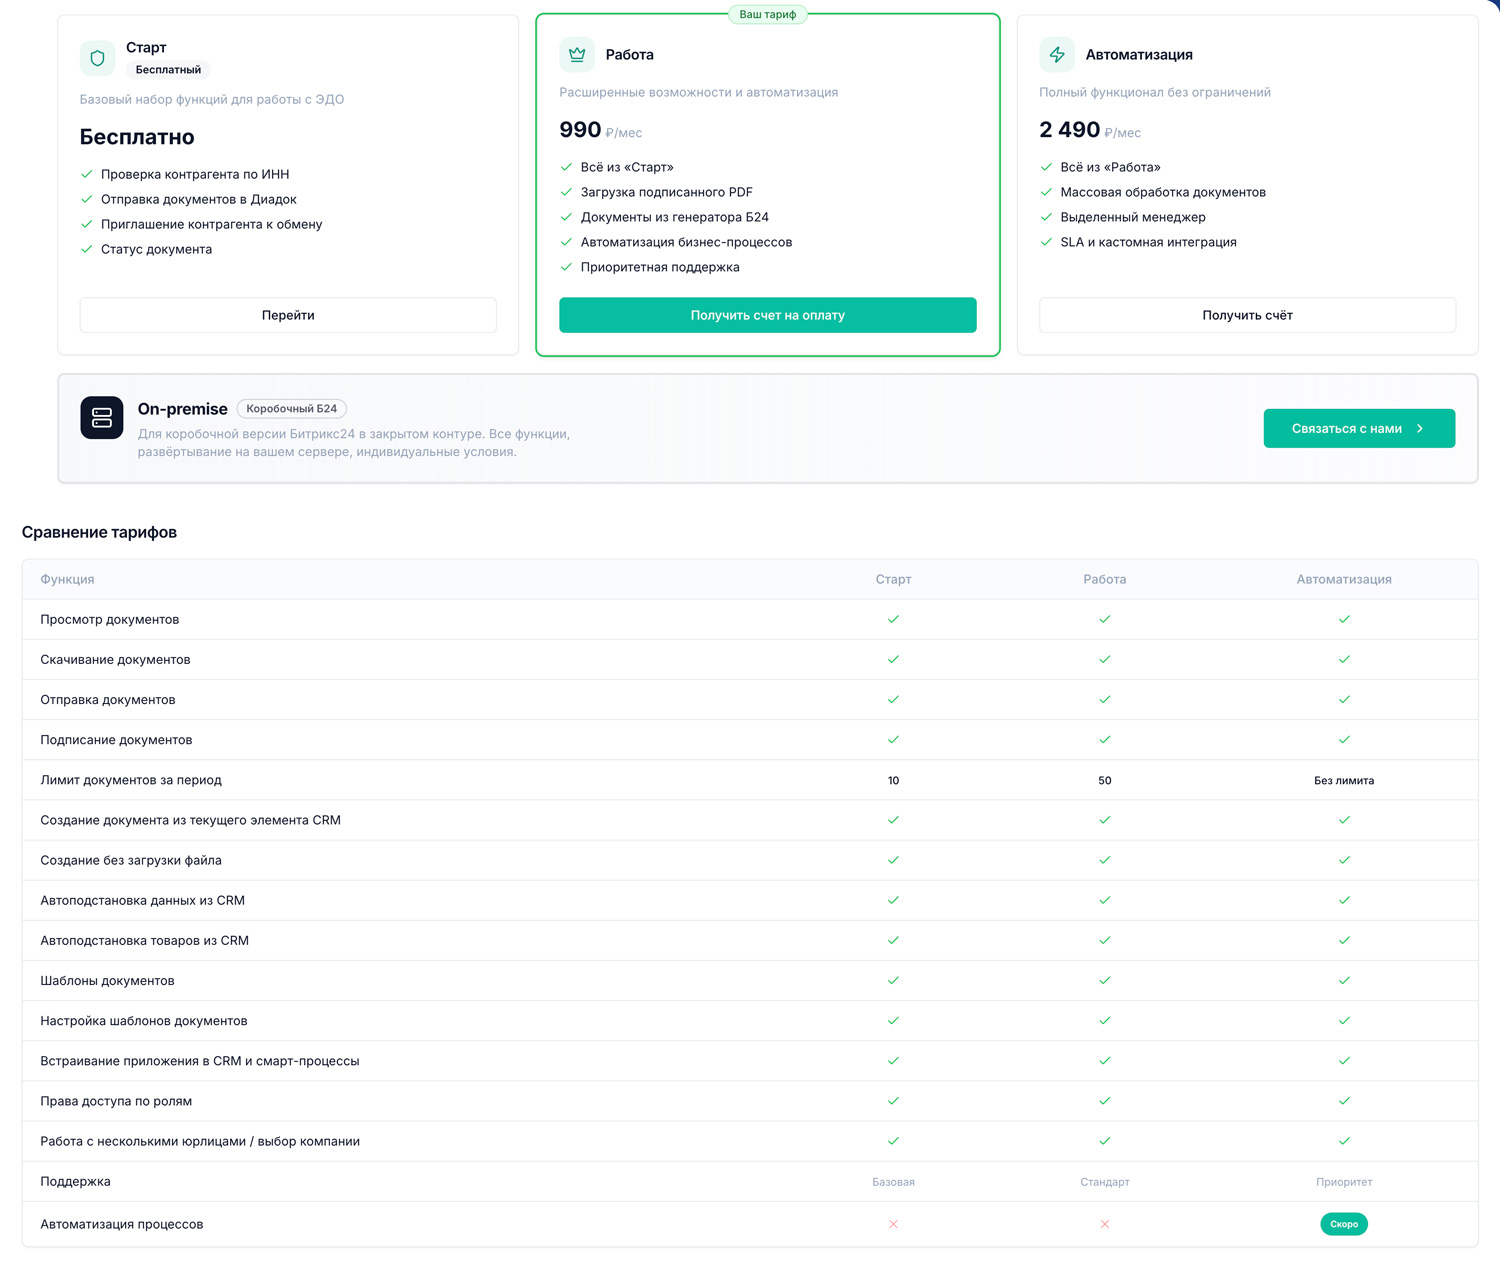Click the lightning icon on Автоматизация plan
Viewport: 1500px width, 1272px height.
1057,55
